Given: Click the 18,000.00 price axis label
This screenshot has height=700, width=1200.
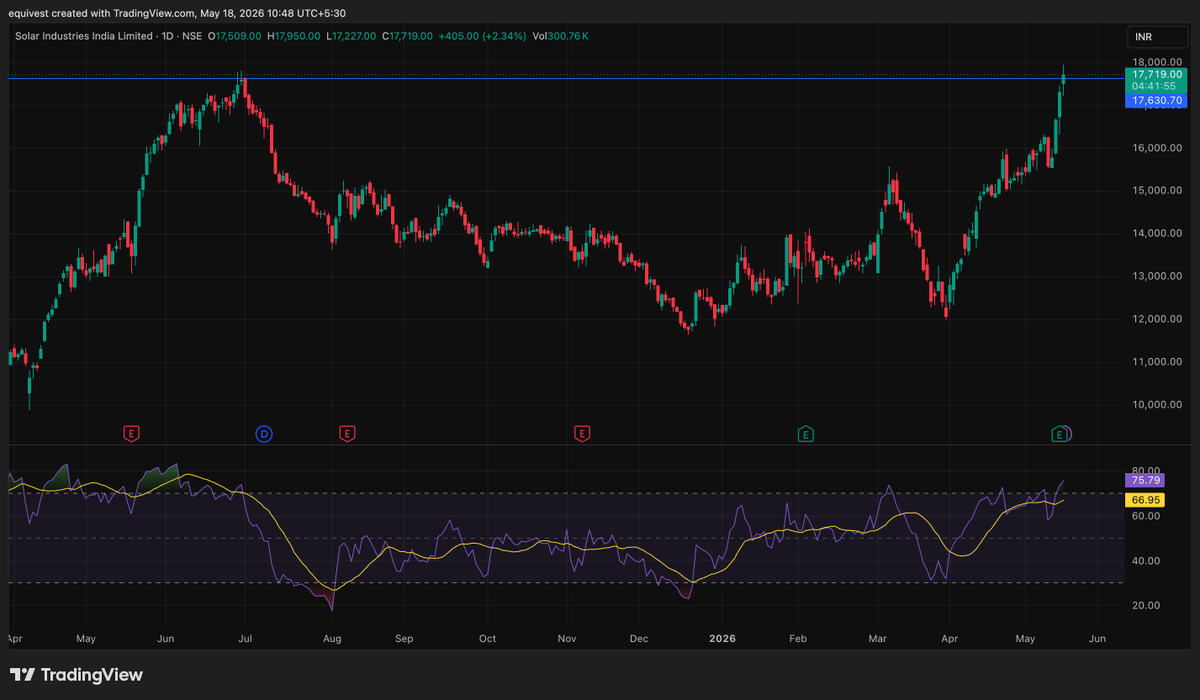Looking at the screenshot, I should click(x=1157, y=62).
